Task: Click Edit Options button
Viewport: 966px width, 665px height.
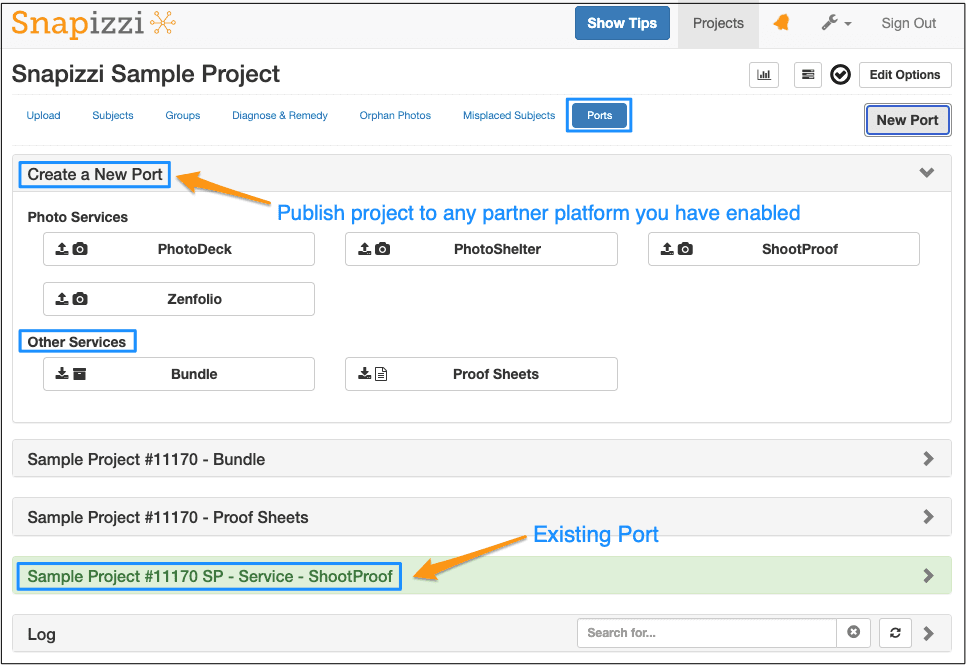Action: pyautogui.click(x=905, y=75)
